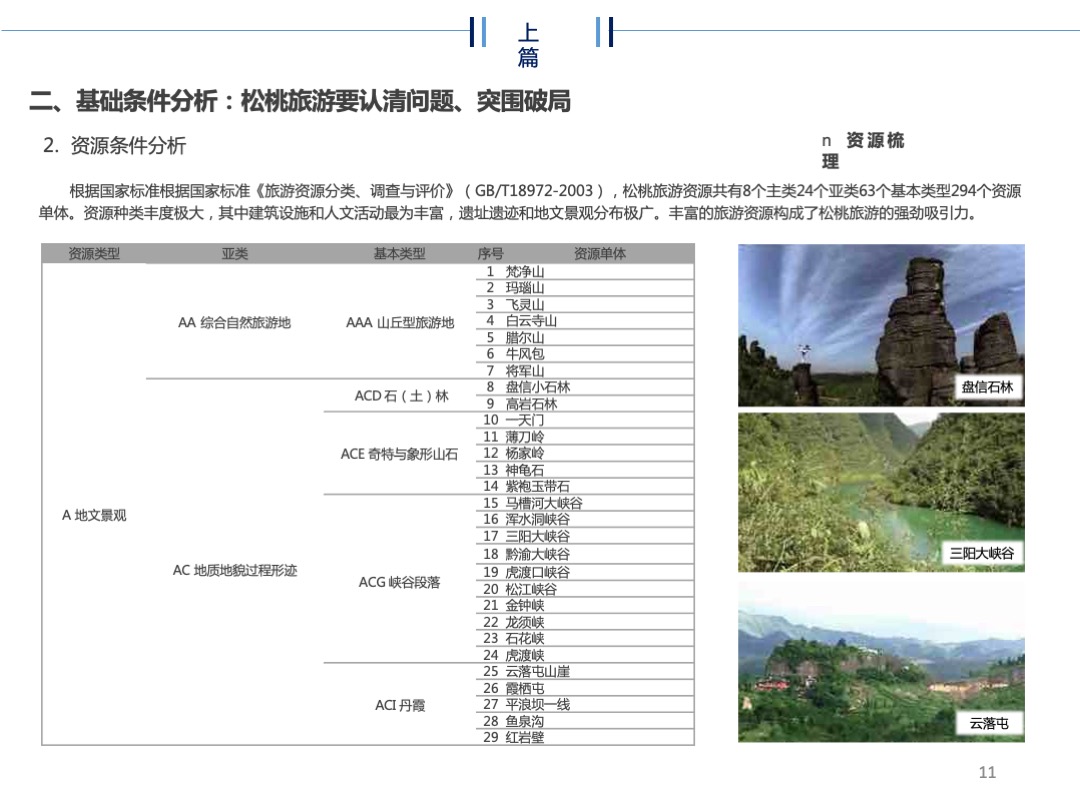The height and width of the screenshot is (810, 1080).
Task: Select the 三阳大峡谷 photo thumbnail
Action: click(x=880, y=489)
